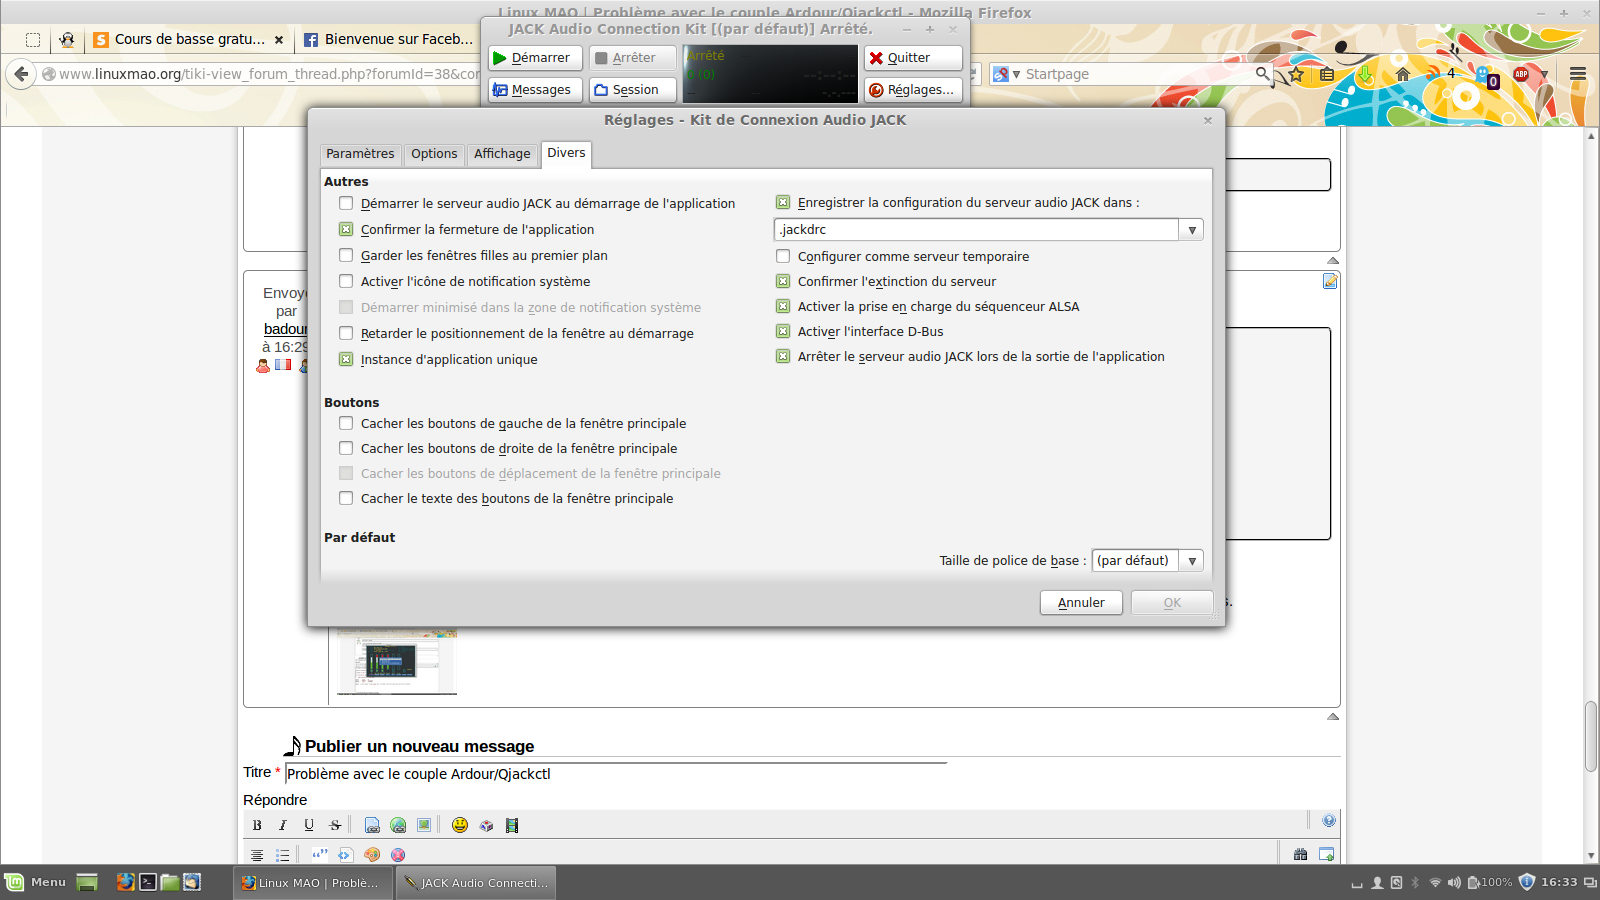Apply italic formatting in reply editor
The width and height of the screenshot is (1600, 900).
click(283, 825)
